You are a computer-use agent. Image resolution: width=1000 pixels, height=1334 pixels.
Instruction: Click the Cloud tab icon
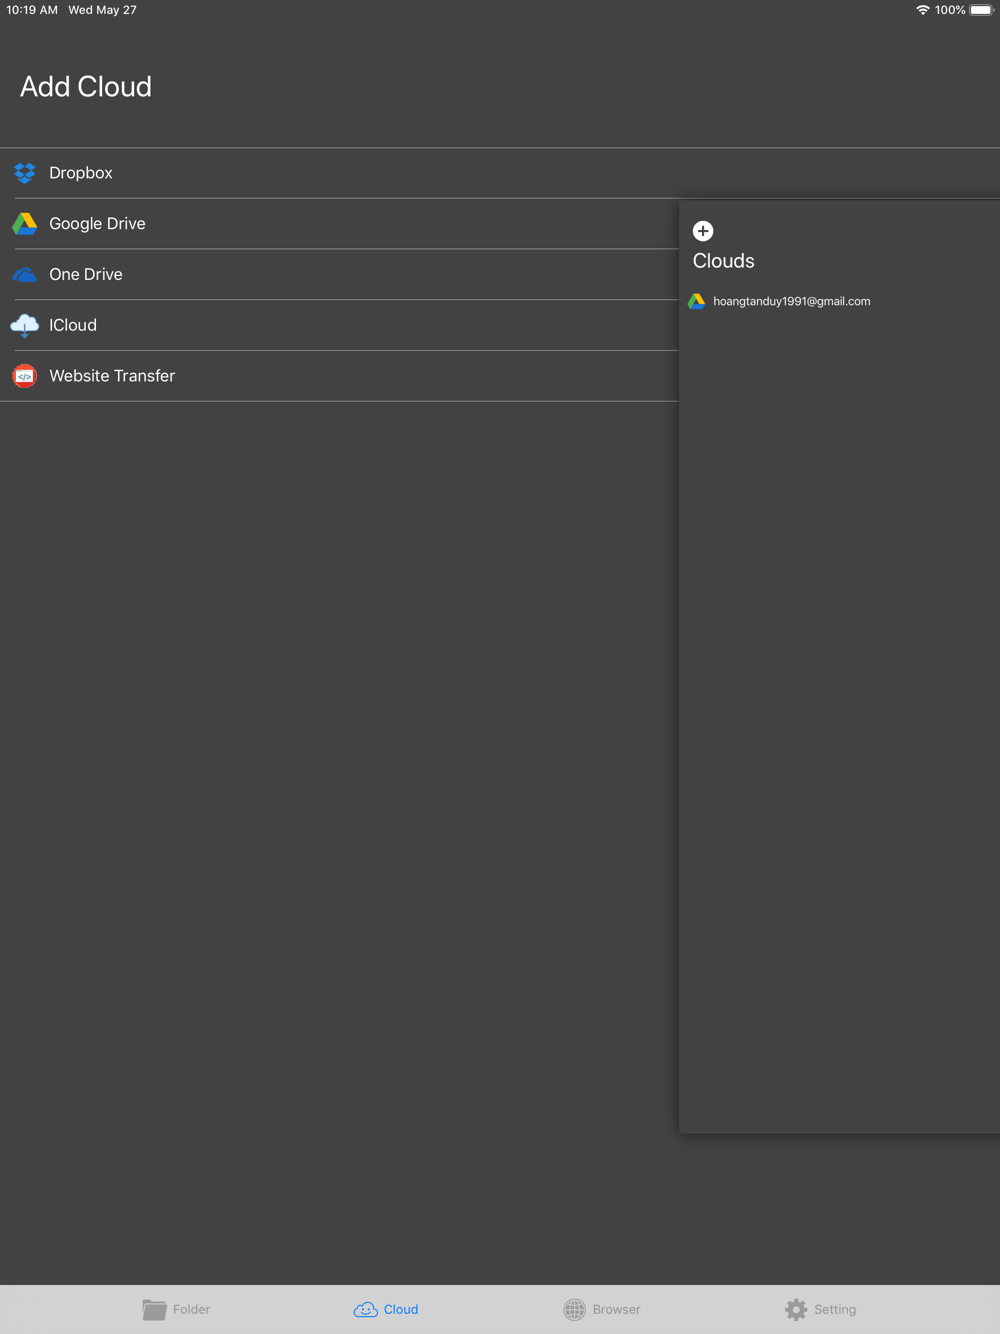click(366, 1309)
